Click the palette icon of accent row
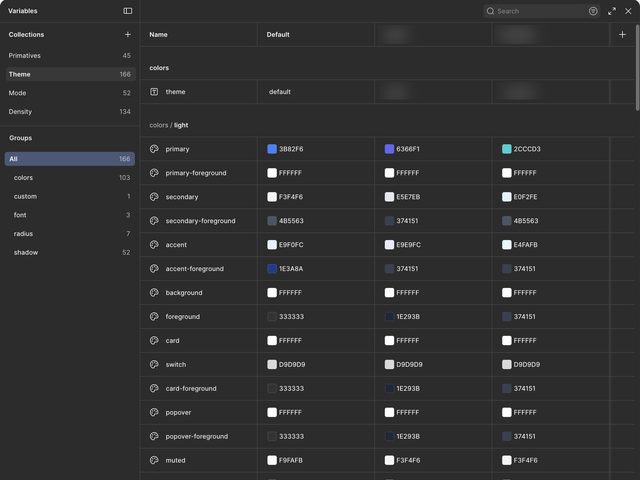 (x=154, y=245)
